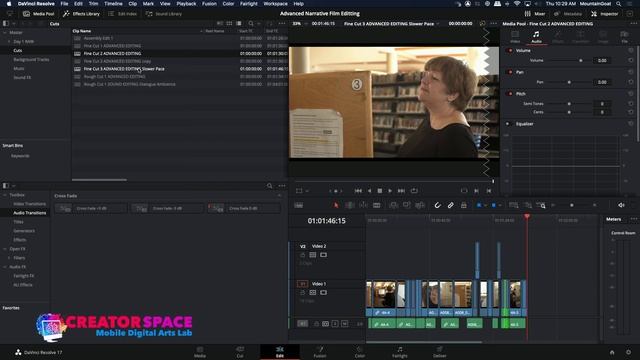Switch to the Video inspector tab
The image size is (640, 360).
(x=515, y=37)
